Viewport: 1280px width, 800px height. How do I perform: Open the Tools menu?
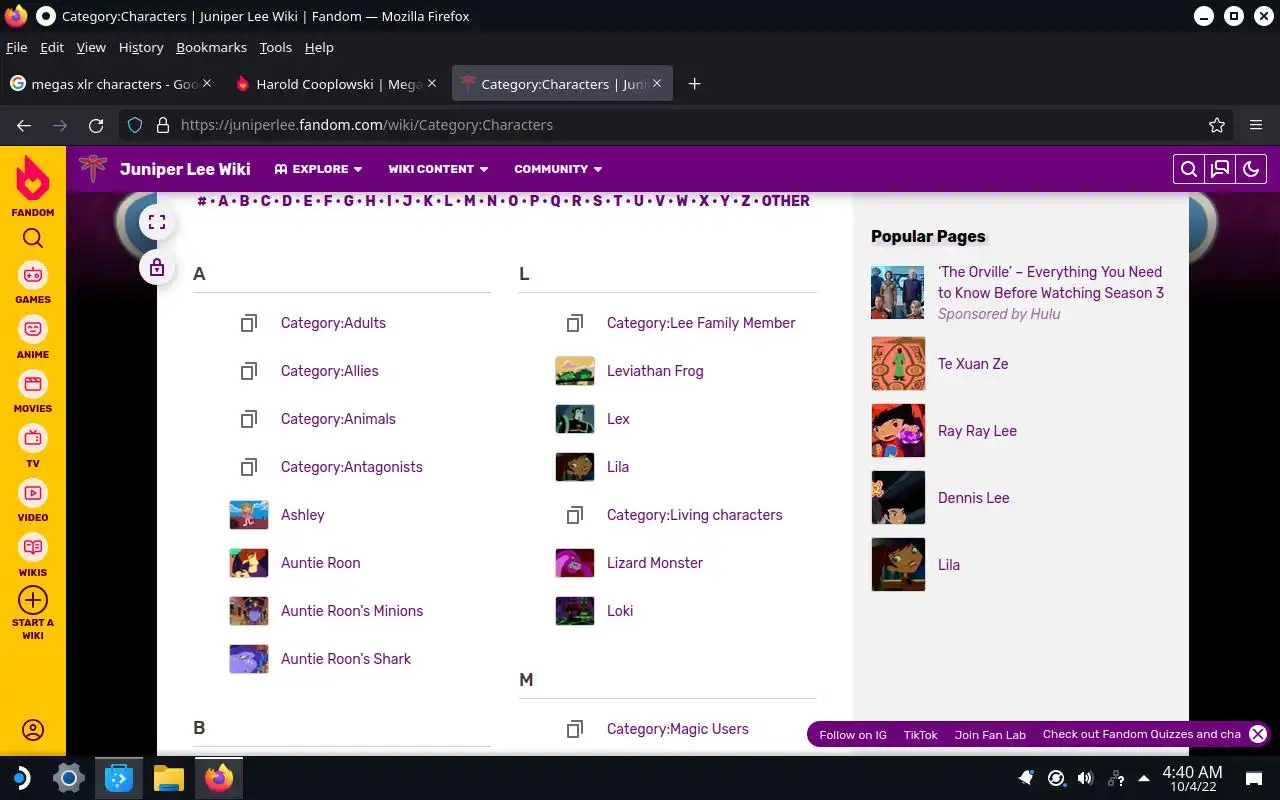275,47
